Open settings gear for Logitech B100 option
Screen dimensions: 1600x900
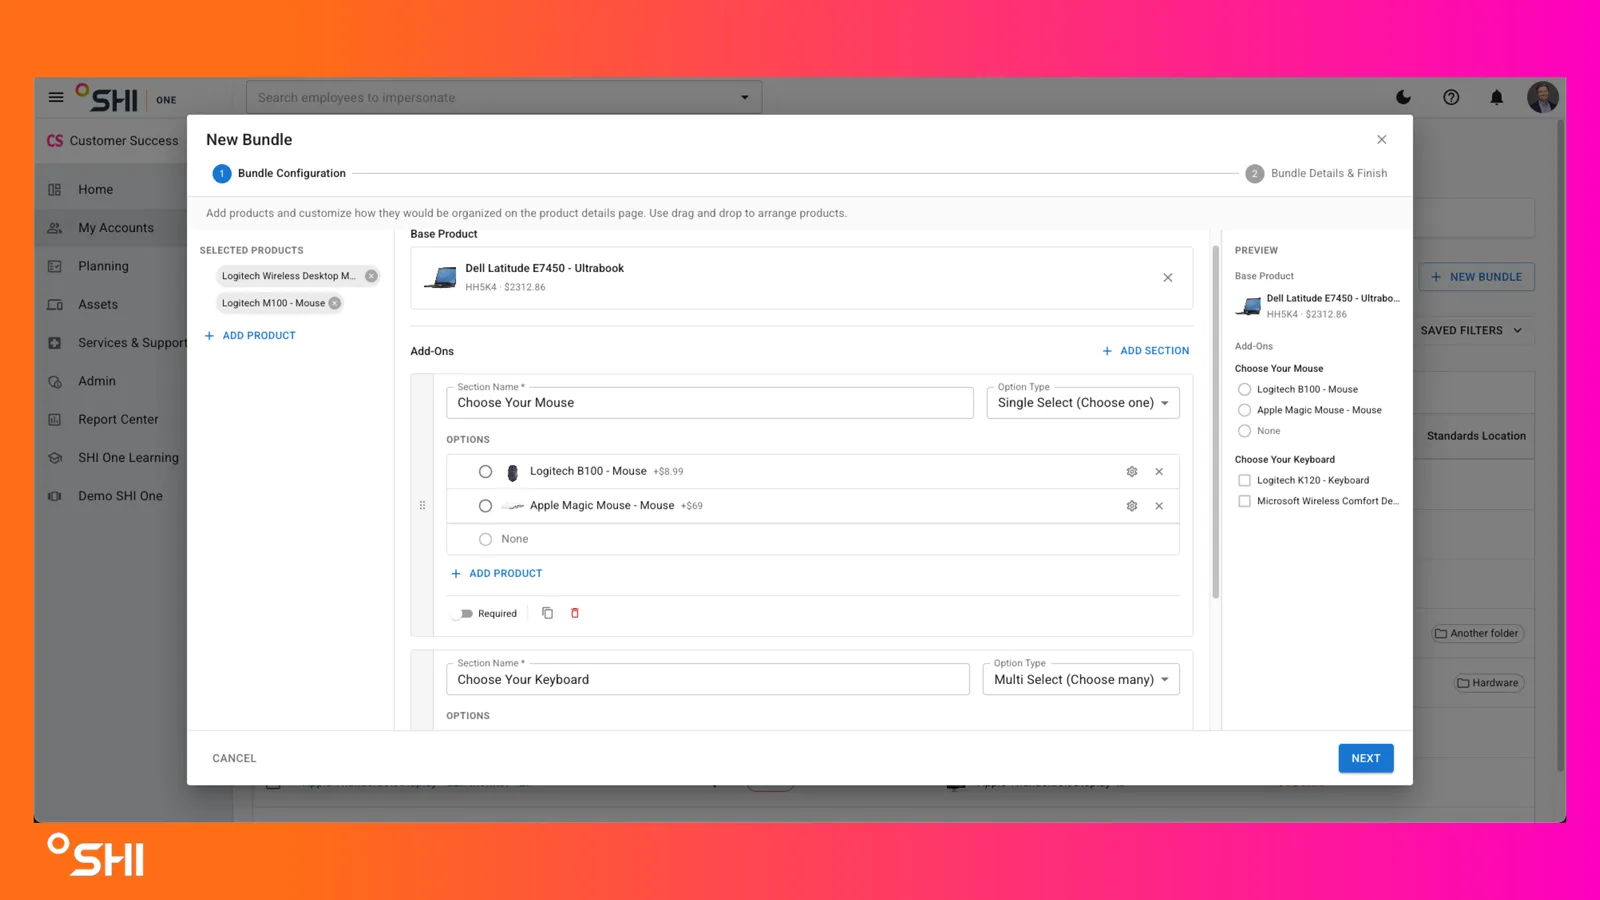tap(1132, 471)
